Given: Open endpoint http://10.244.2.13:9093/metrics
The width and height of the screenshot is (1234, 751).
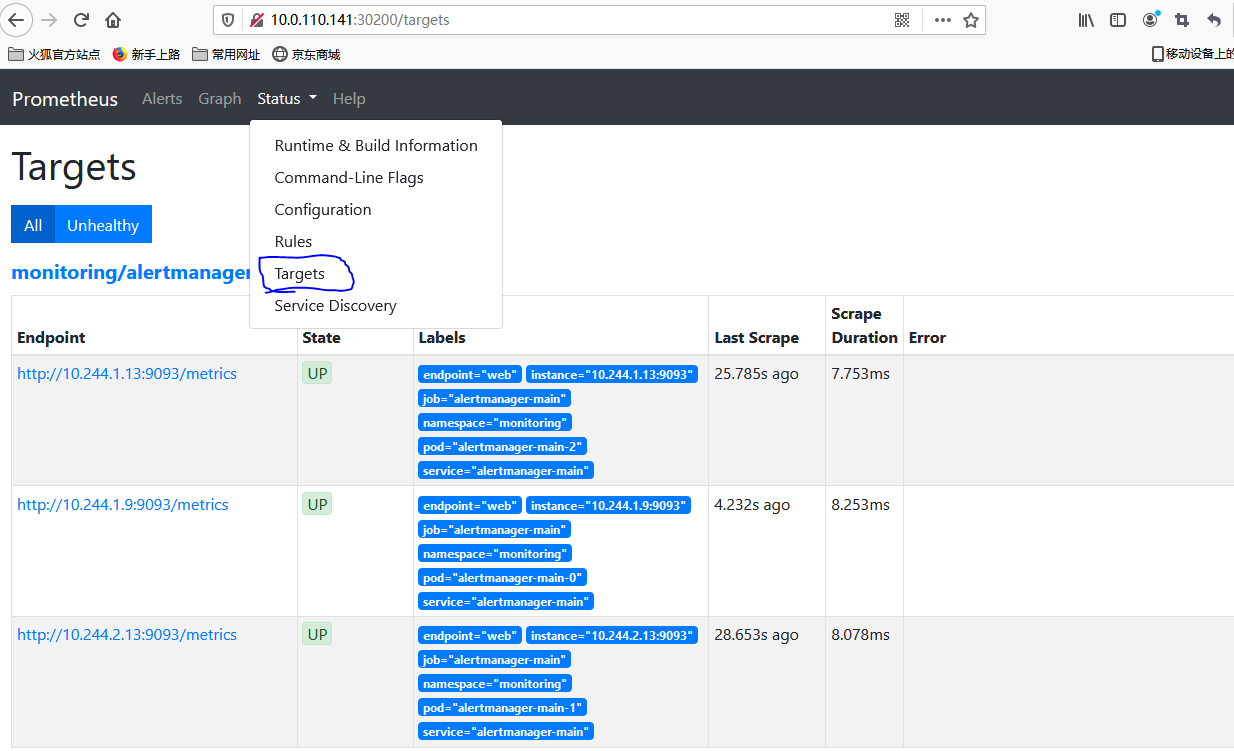Looking at the screenshot, I should [127, 635].
